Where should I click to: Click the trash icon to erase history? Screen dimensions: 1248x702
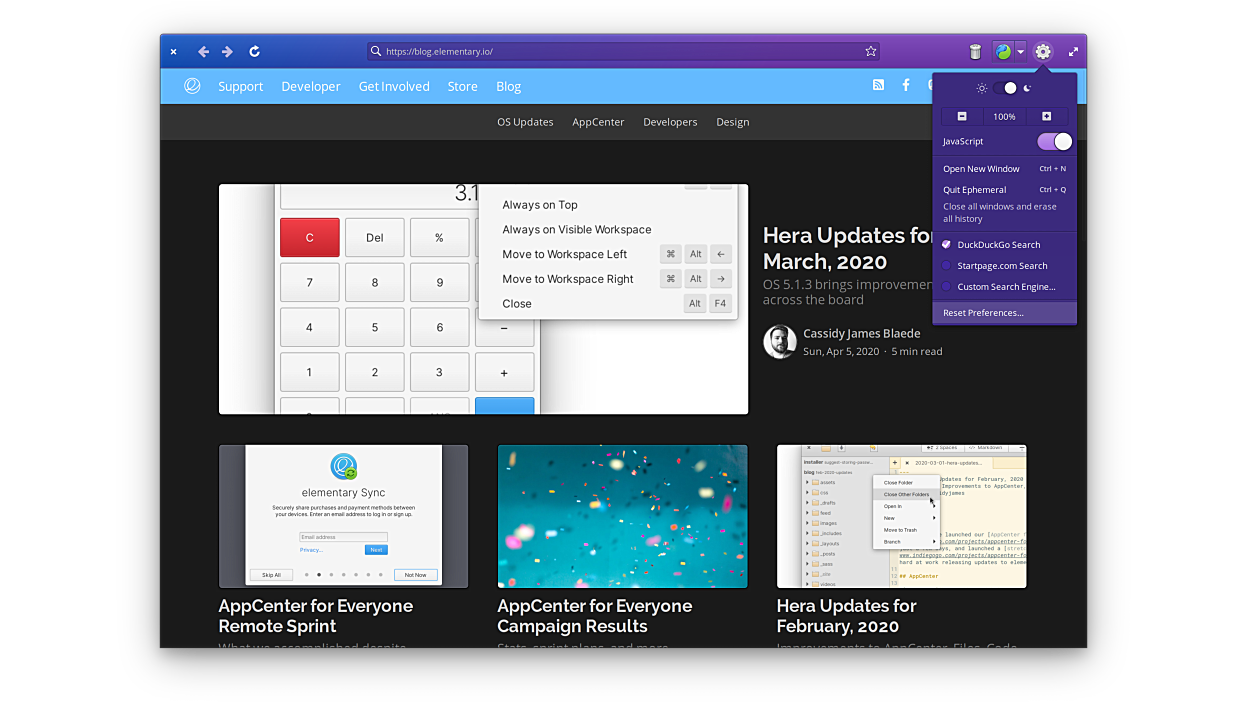pyautogui.click(x=975, y=52)
